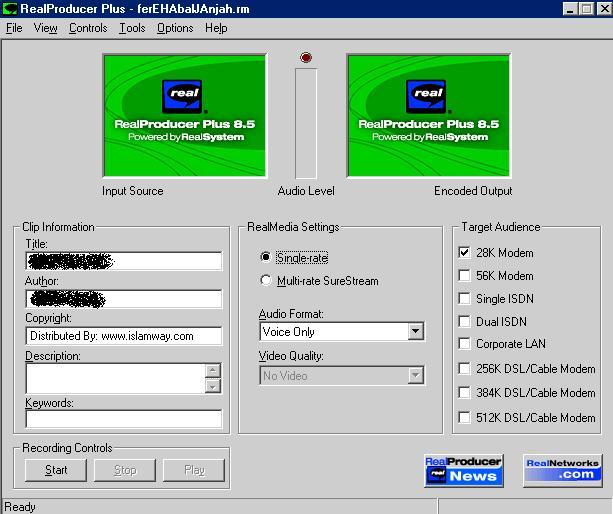
Task: Open the Tools menu
Action: click(132, 28)
